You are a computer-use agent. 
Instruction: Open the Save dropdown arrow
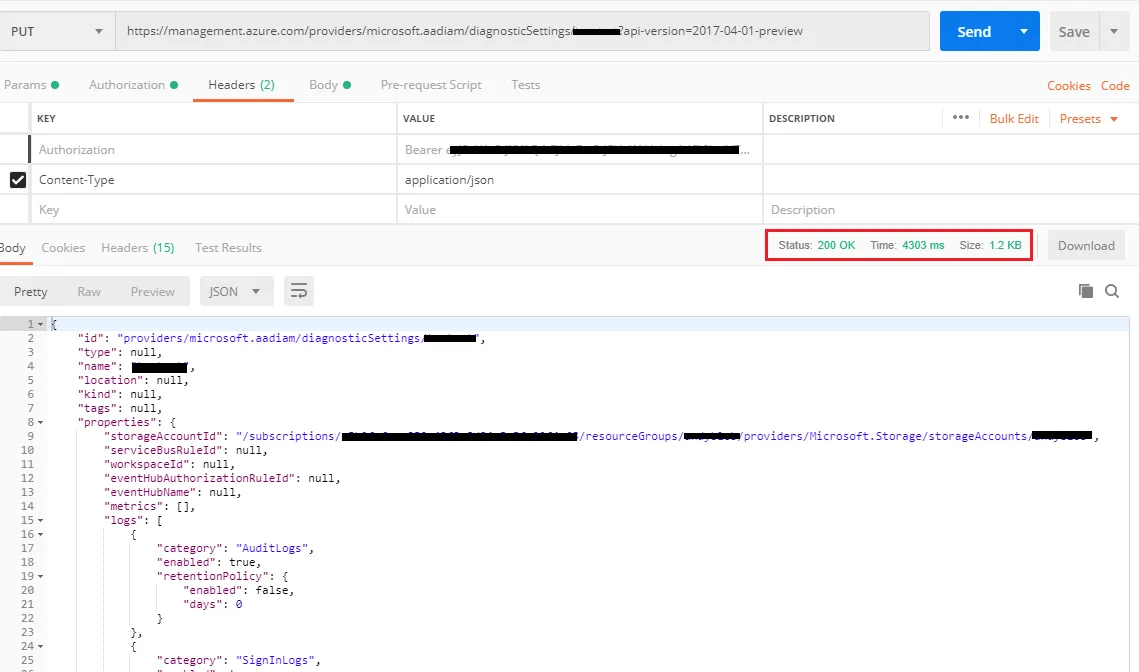(x=1114, y=31)
